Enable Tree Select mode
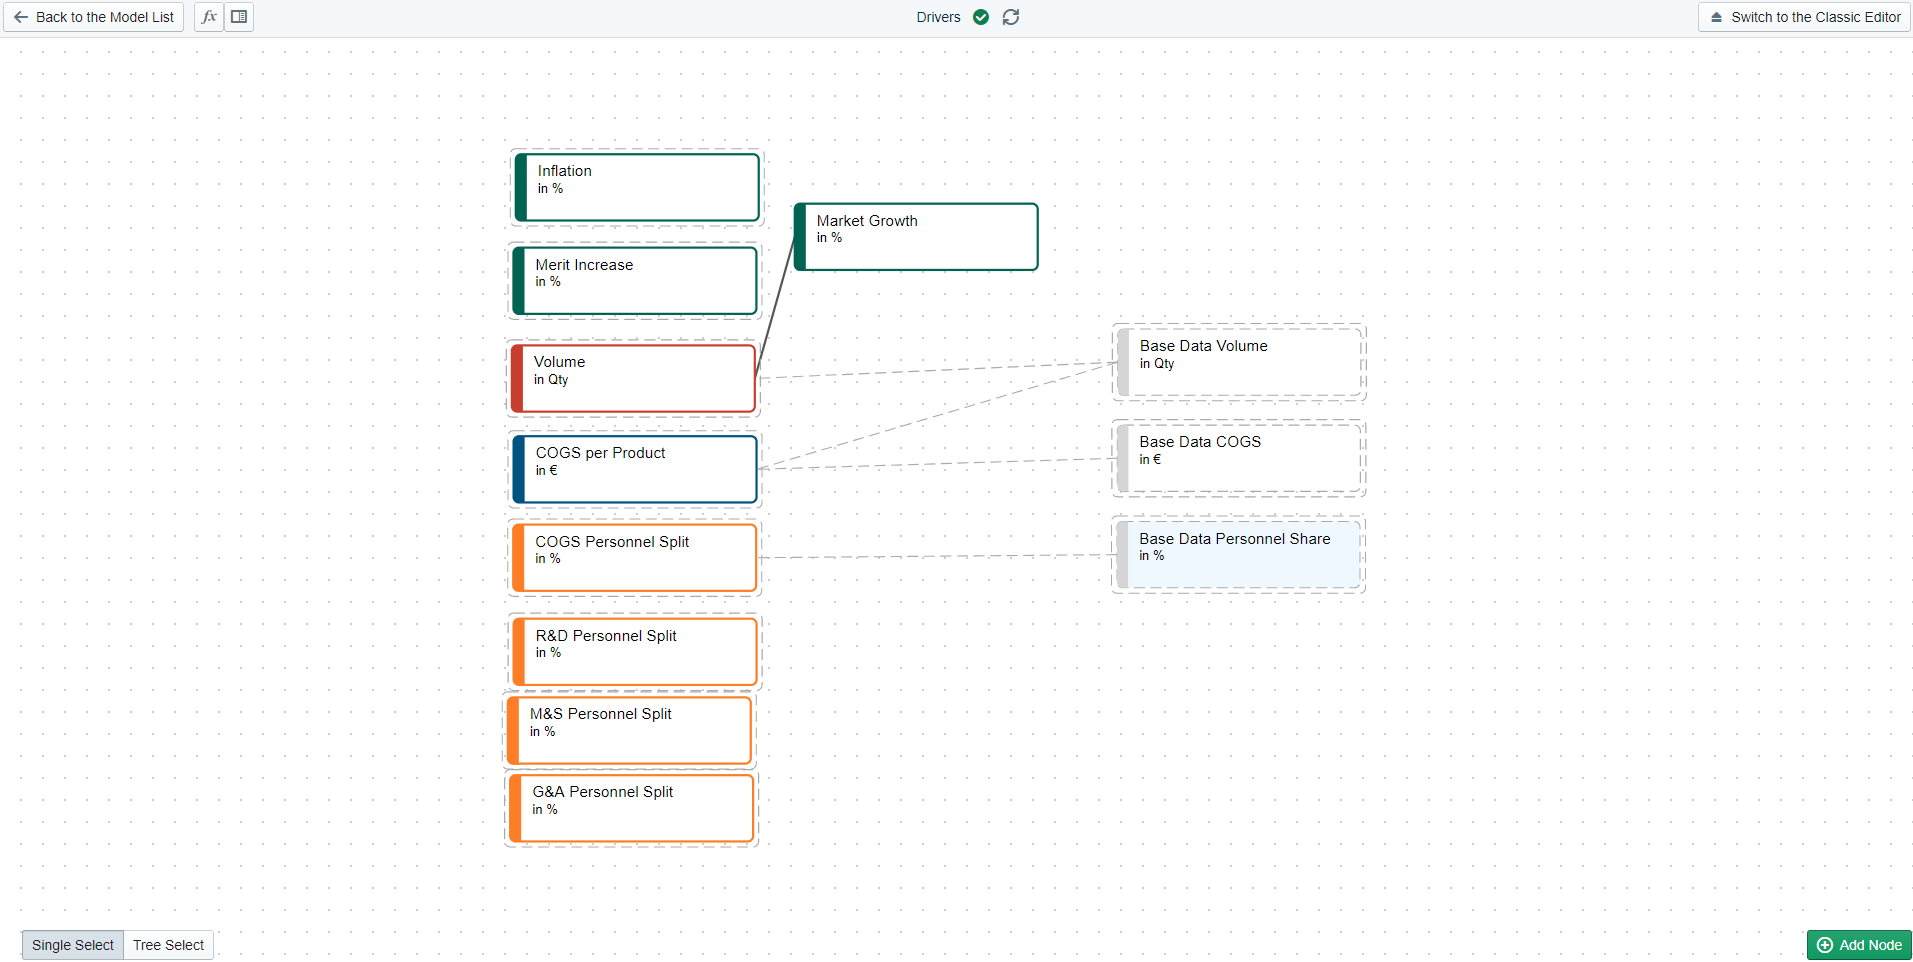This screenshot has width=1913, height=962. coord(168,945)
